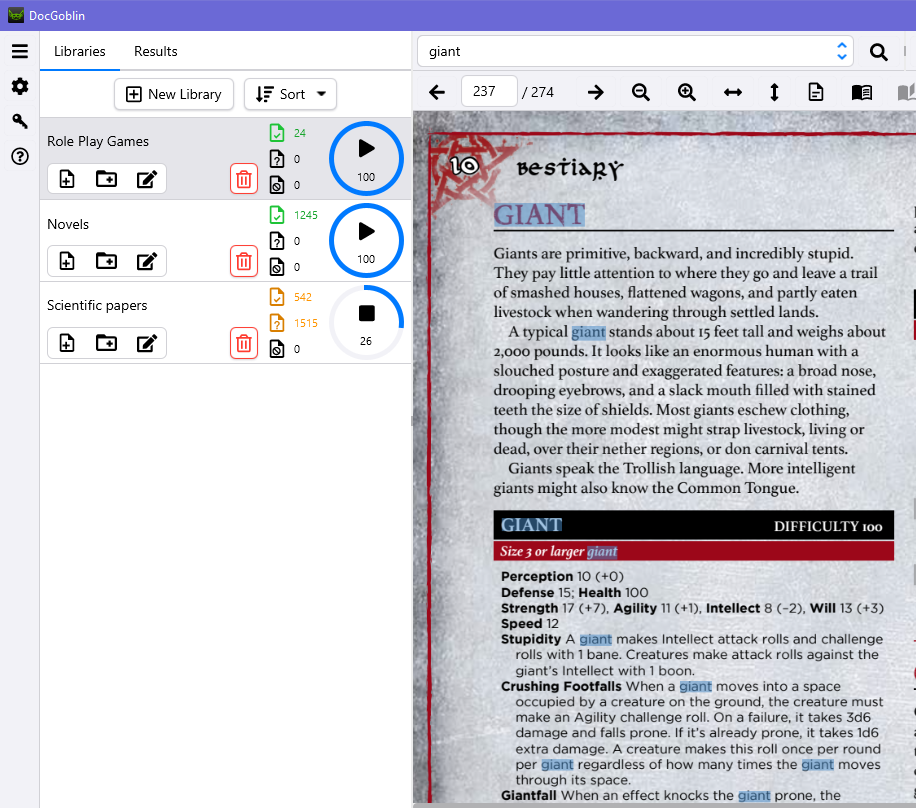Delete the Novels library
The image size is (916, 808).
click(244, 261)
